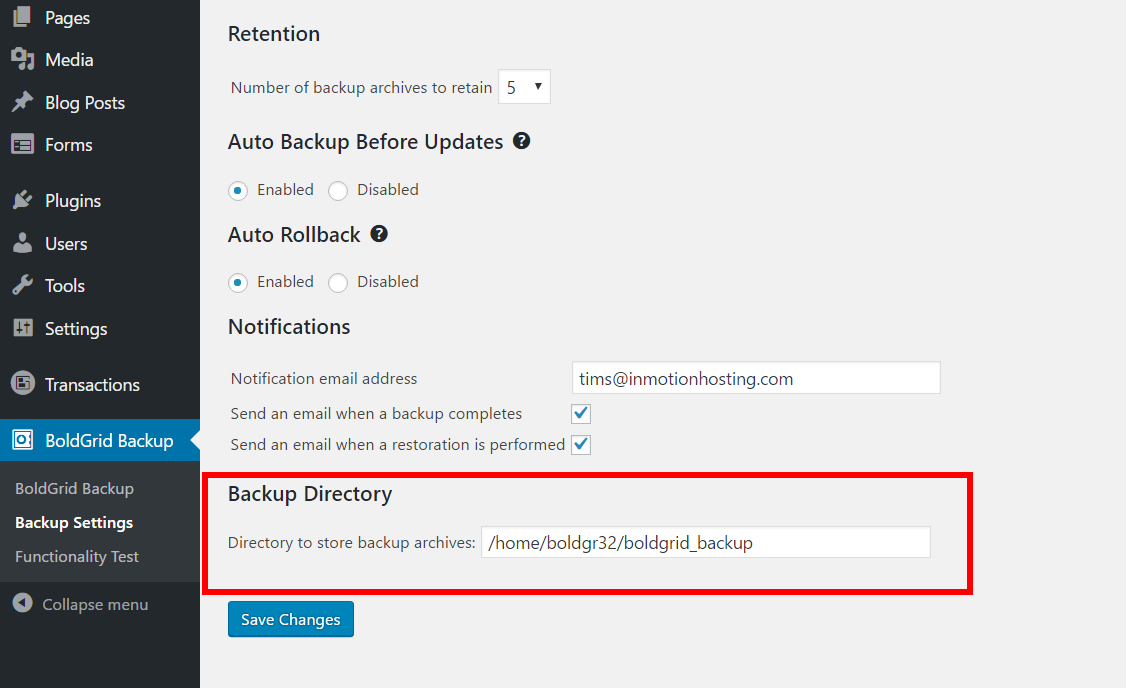Screen dimensions: 1126x688
Task: Go to Backup Settings submenu link
Action: 74,523
